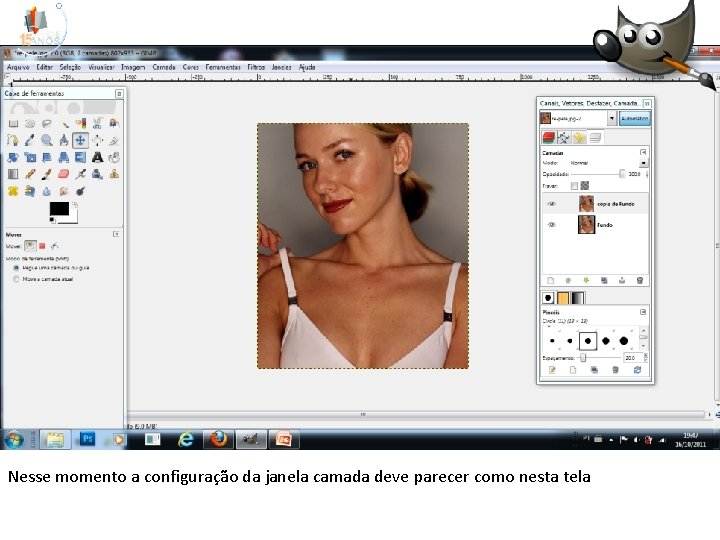Create a new layer in the Camadas panel
The width and height of the screenshot is (720, 540).
(x=550, y=281)
